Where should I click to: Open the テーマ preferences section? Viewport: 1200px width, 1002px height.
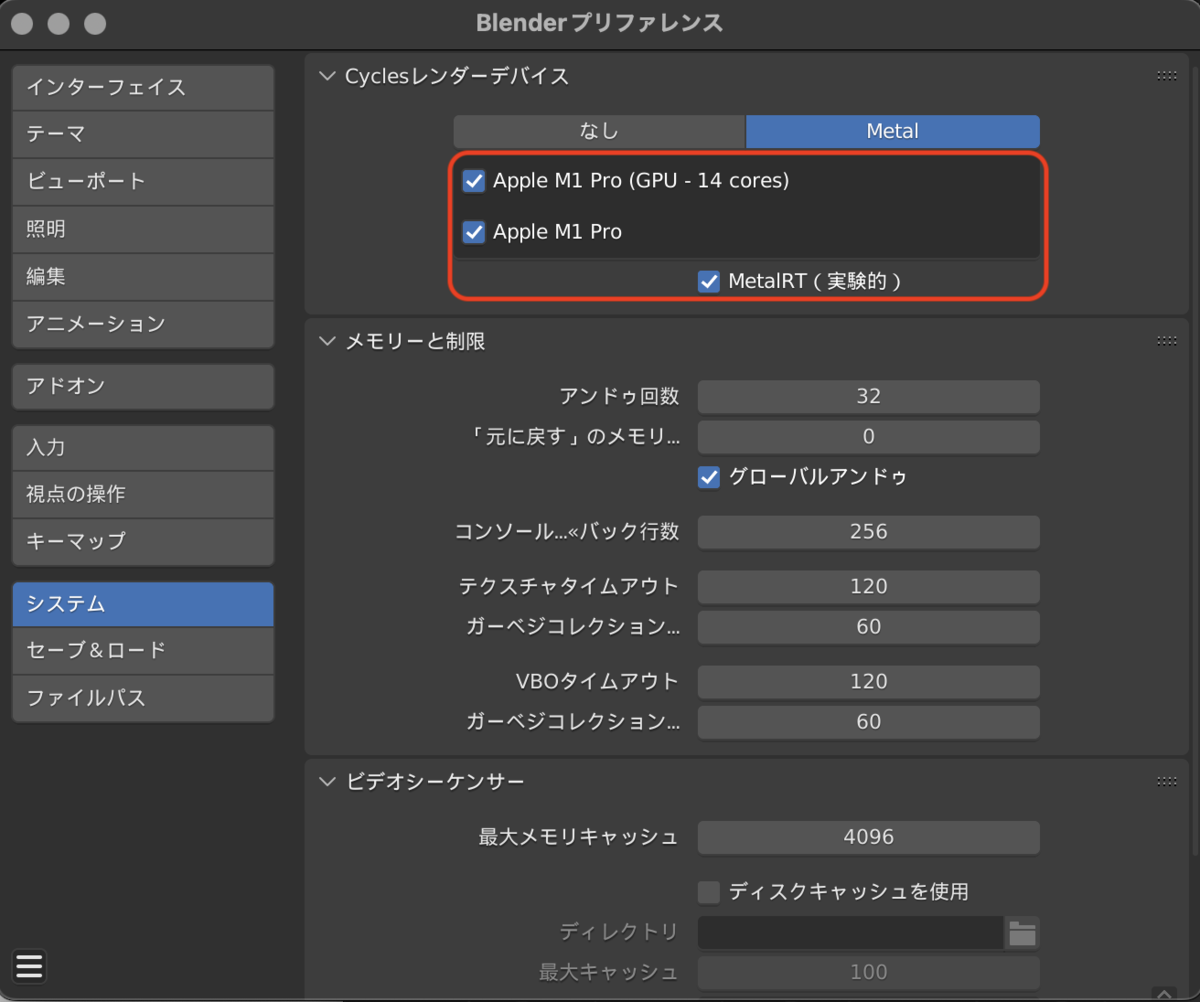pos(143,134)
